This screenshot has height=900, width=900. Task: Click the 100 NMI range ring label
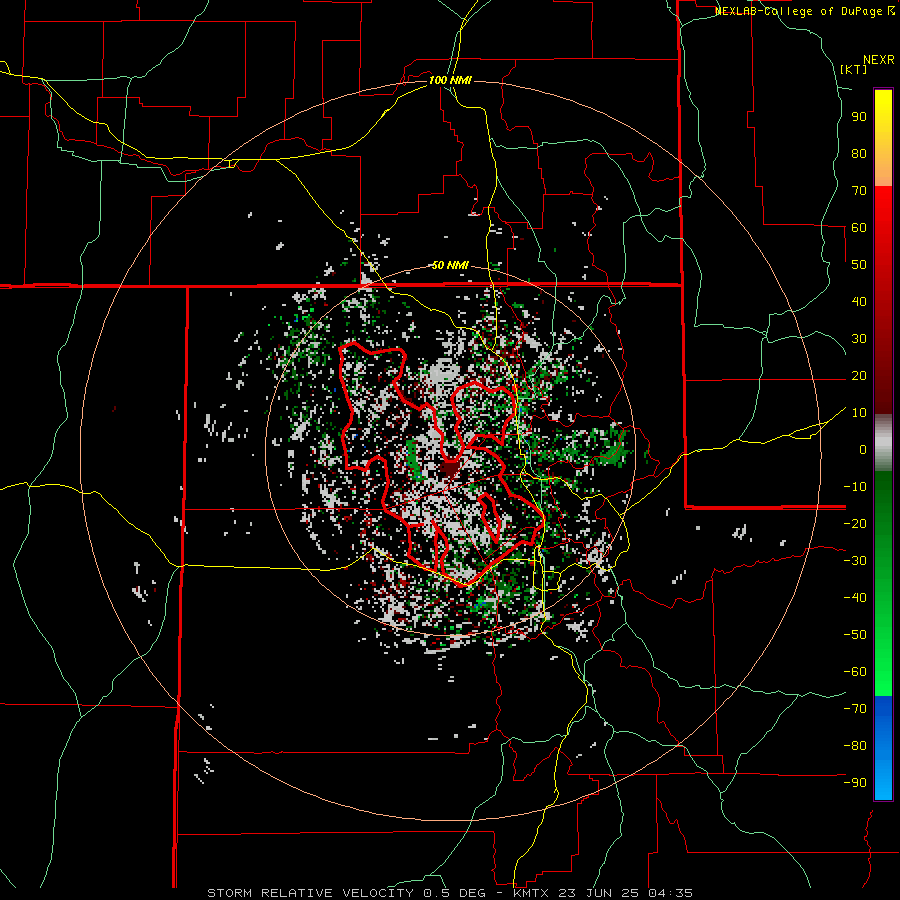click(450, 80)
